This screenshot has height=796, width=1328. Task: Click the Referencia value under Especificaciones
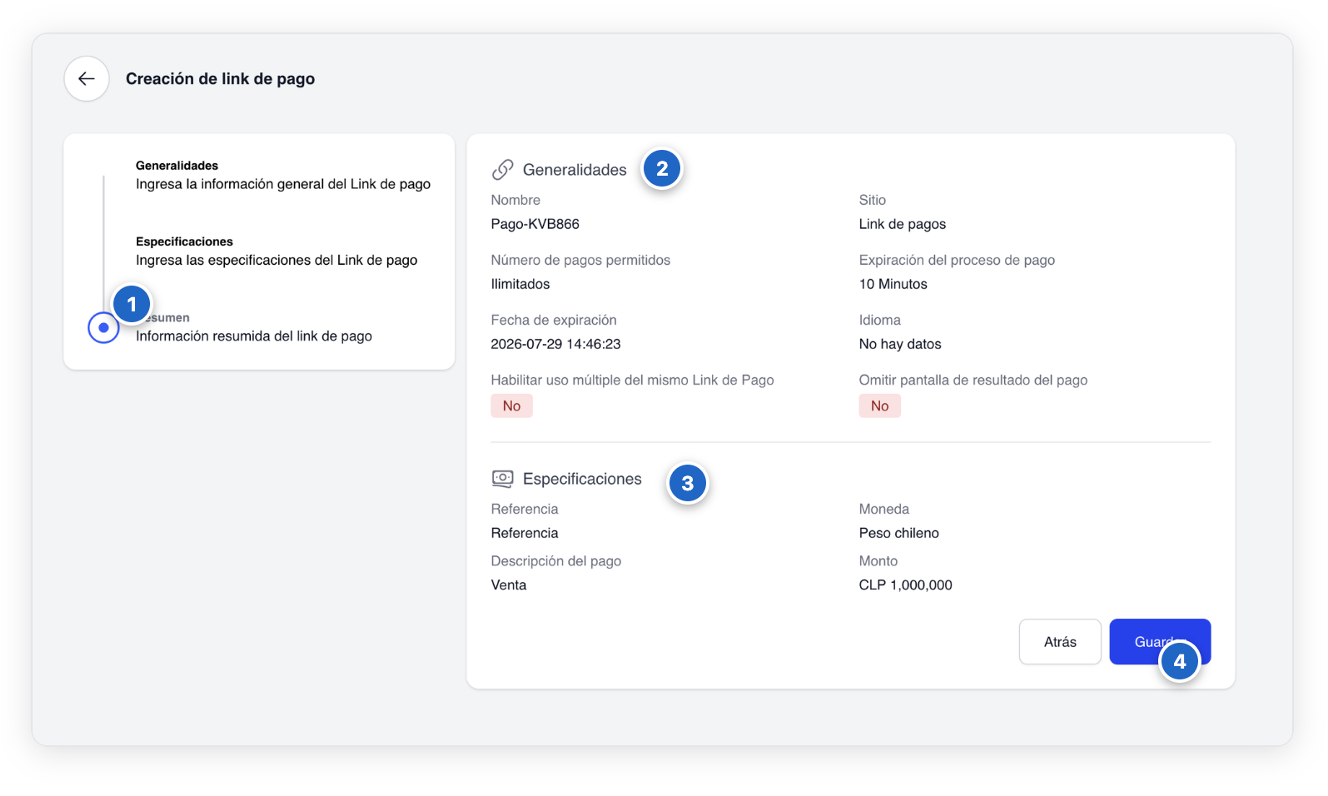pos(525,533)
